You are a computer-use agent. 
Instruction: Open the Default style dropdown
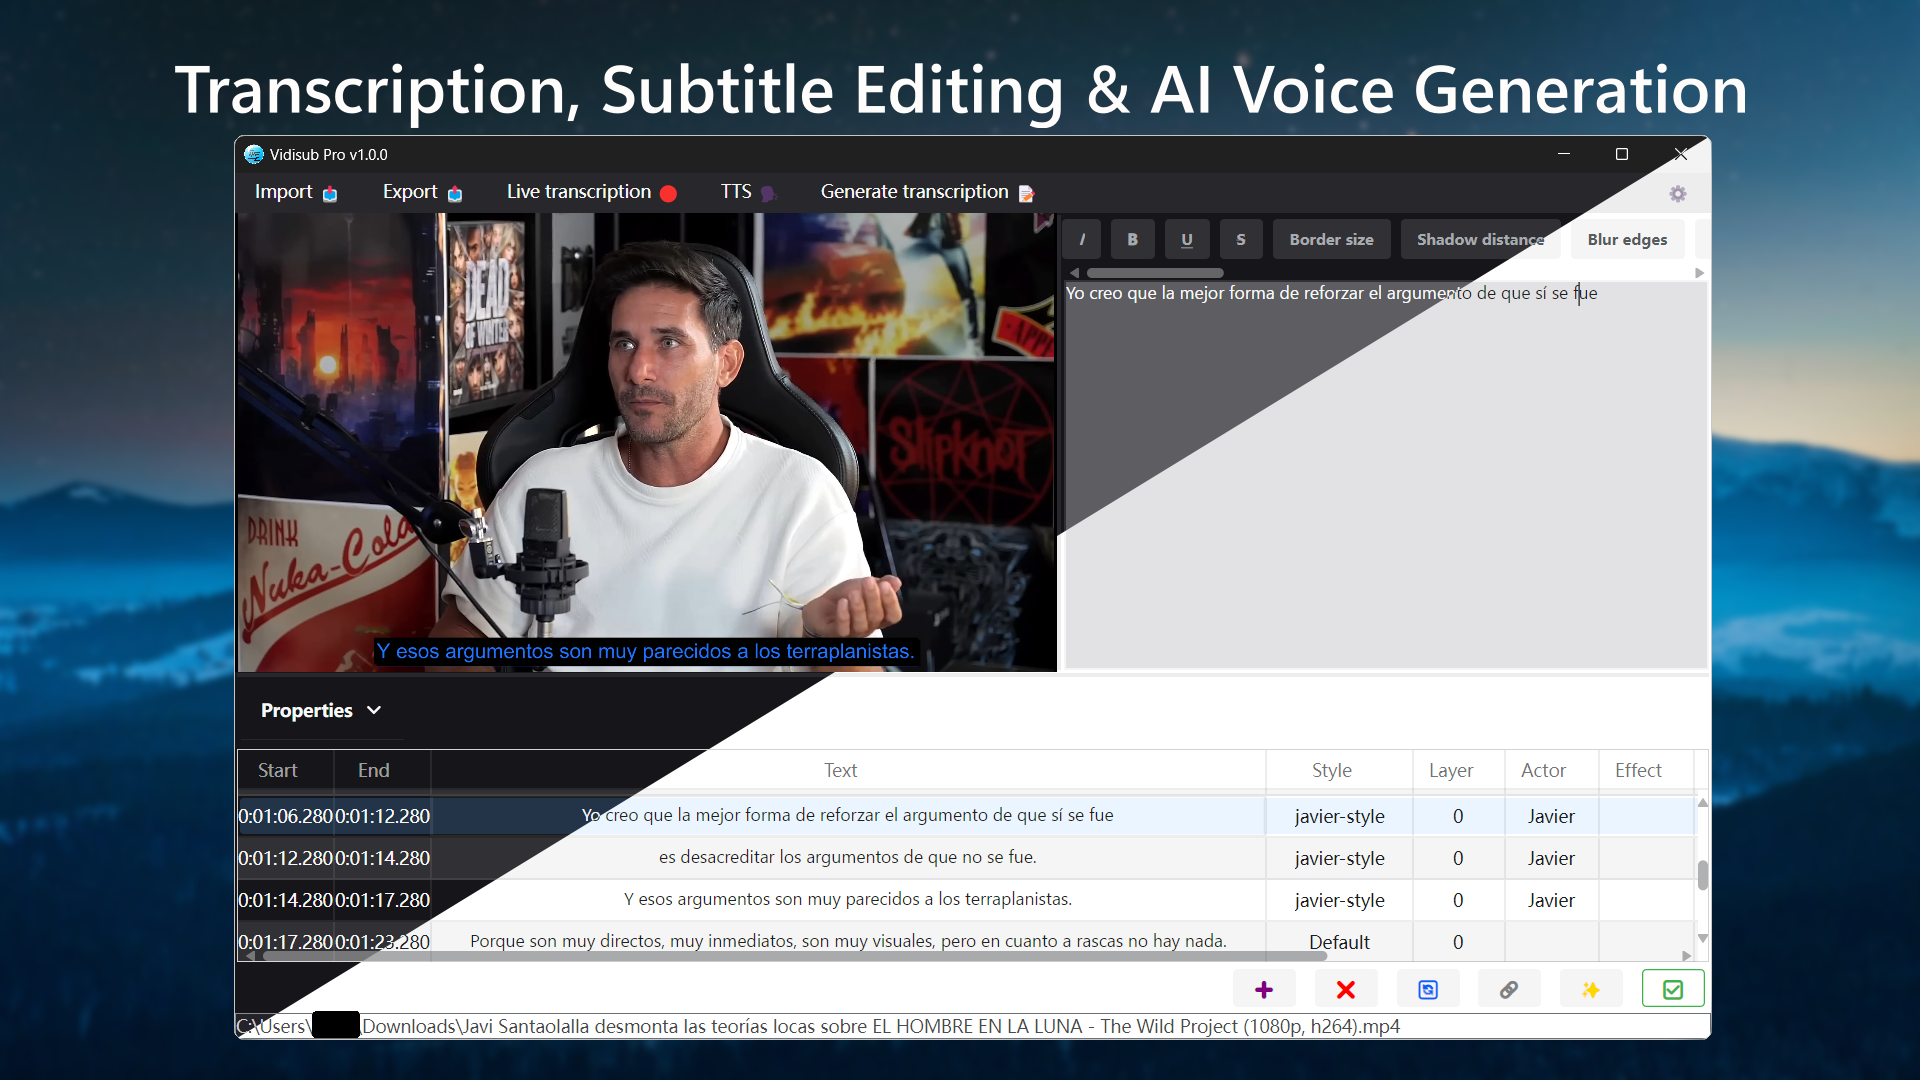click(1338, 941)
